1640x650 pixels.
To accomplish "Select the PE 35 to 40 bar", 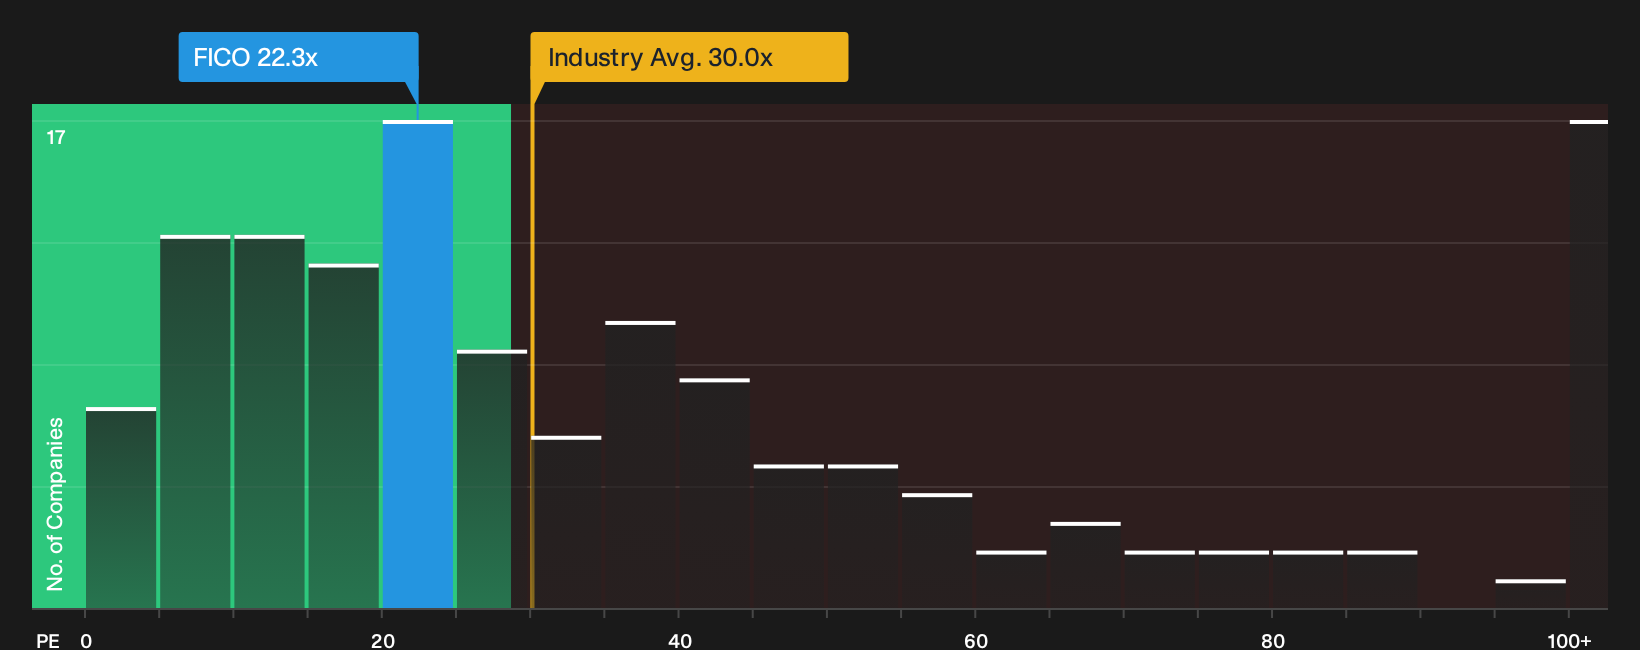I will click(641, 465).
